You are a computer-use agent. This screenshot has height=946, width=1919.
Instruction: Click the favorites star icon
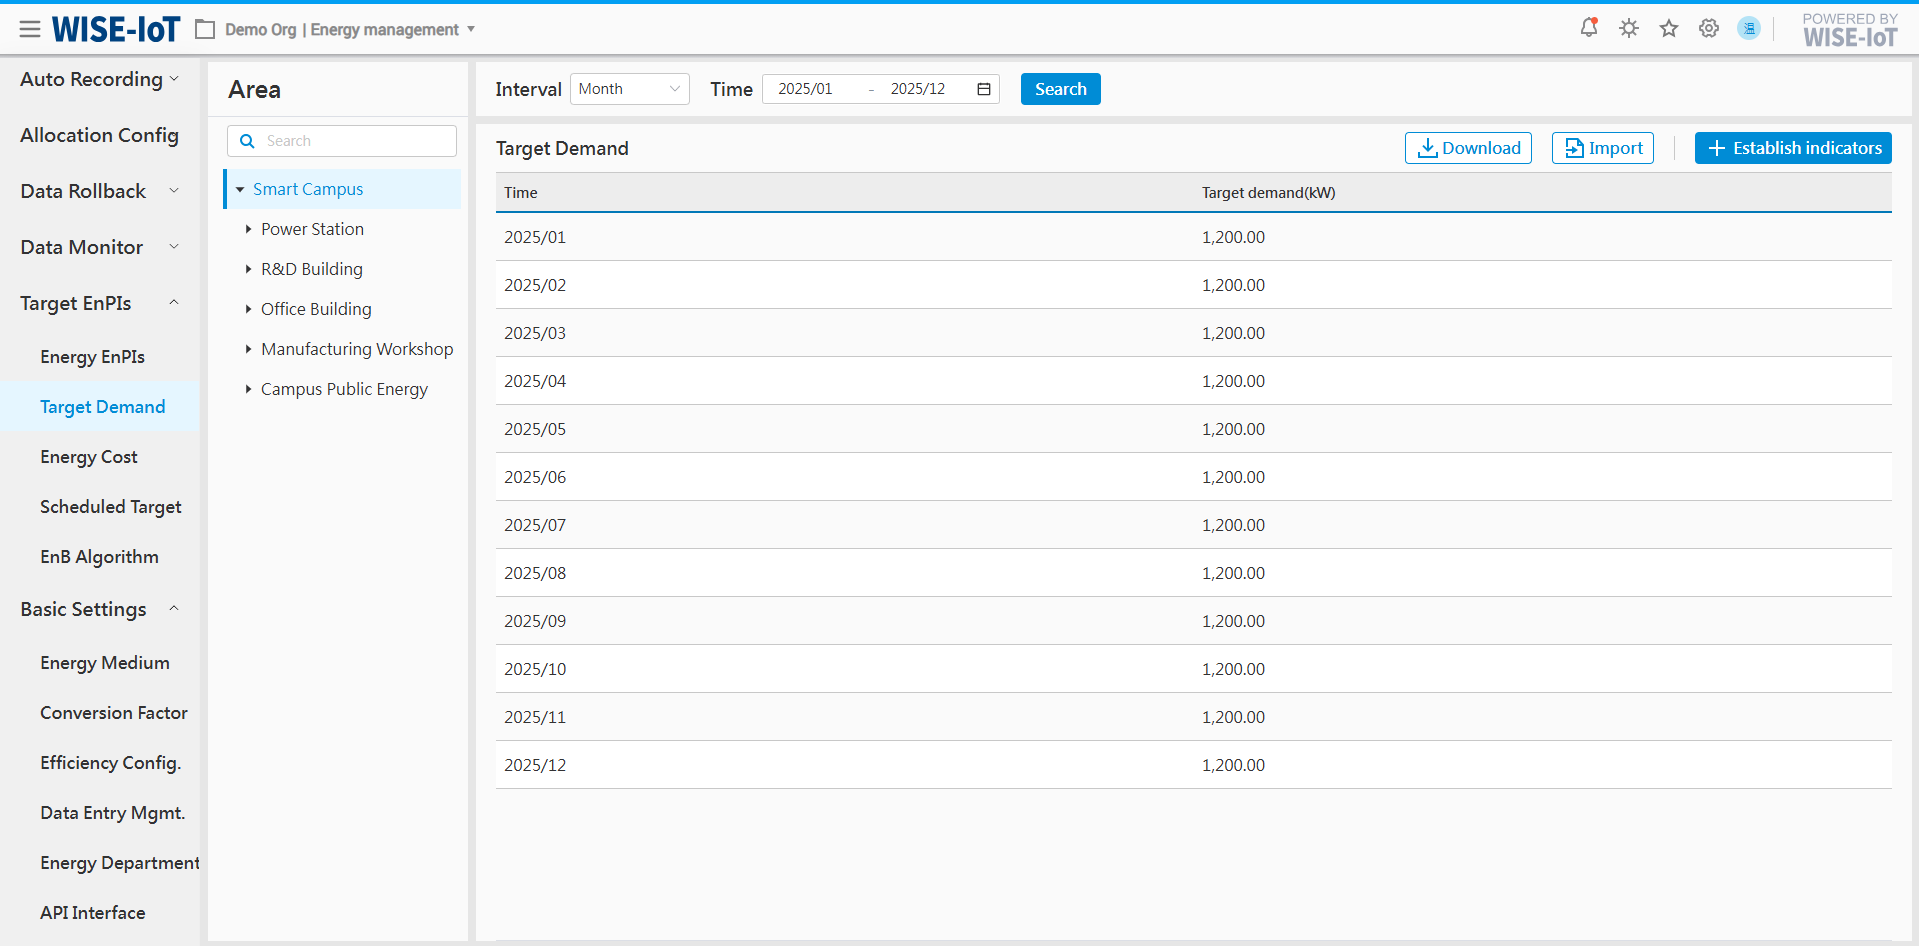click(1669, 28)
